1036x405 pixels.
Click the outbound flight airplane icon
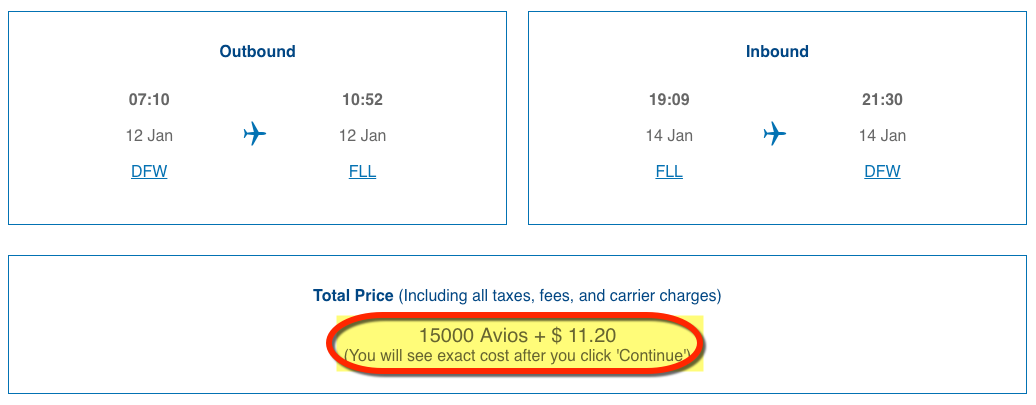pyautogui.click(x=254, y=135)
